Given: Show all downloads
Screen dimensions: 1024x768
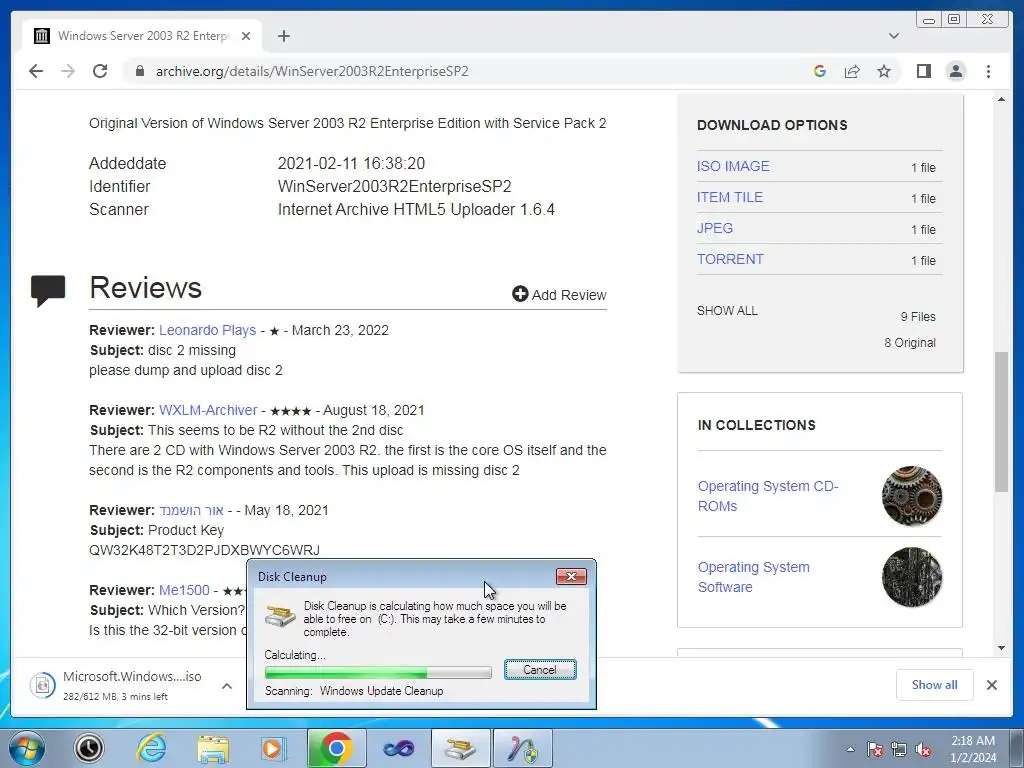Looking at the screenshot, I should (x=935, y=684).
